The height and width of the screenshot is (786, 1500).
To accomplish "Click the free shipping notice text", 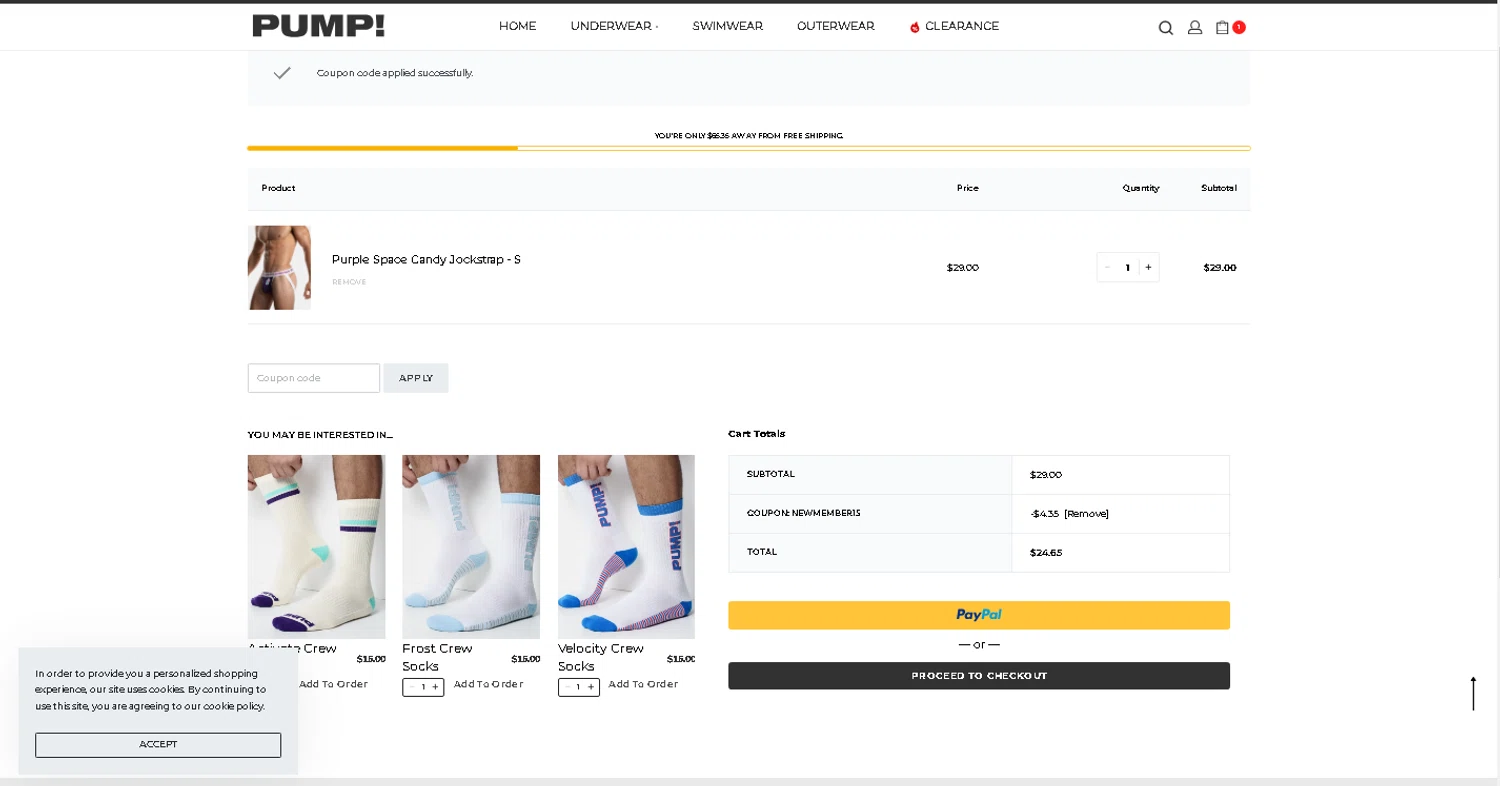I will pos(749,135).
